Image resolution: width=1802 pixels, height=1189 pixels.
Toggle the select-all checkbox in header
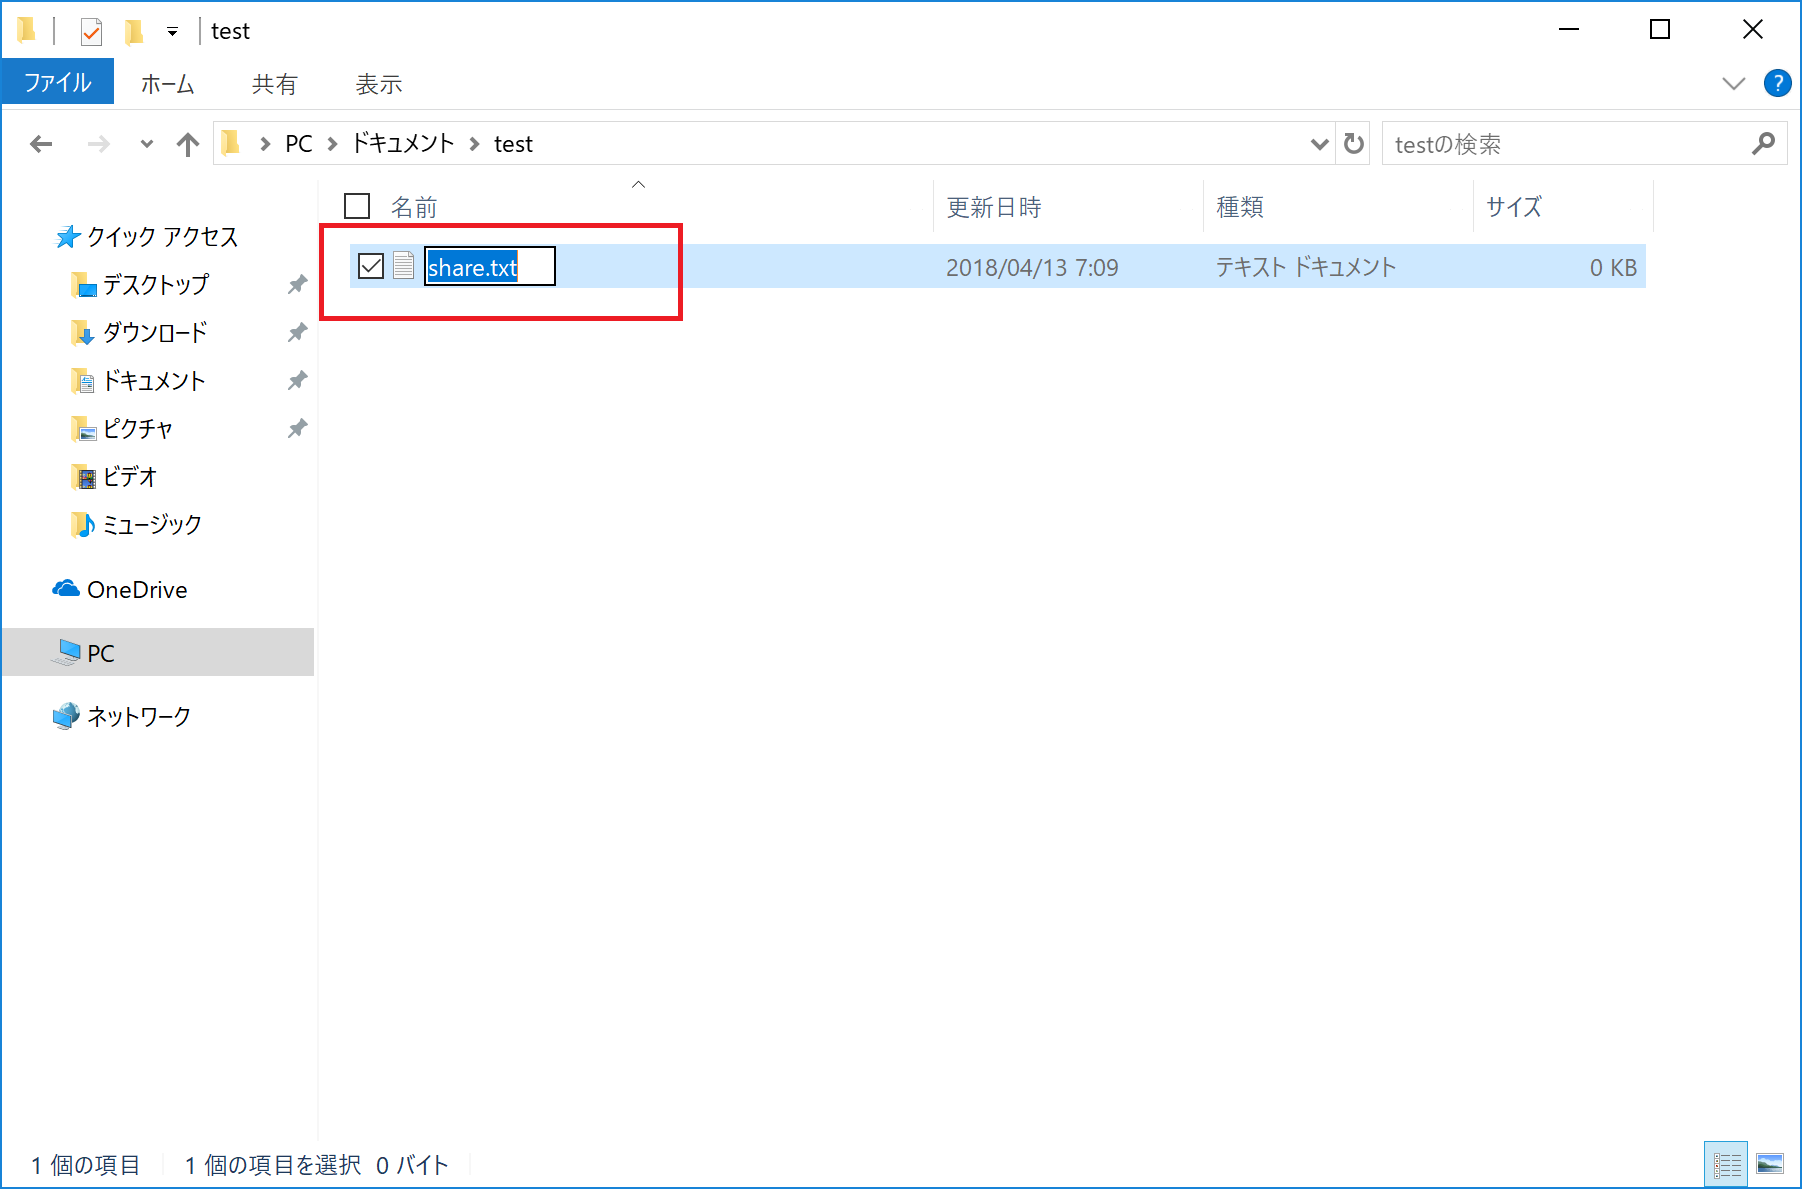point(357,206)
